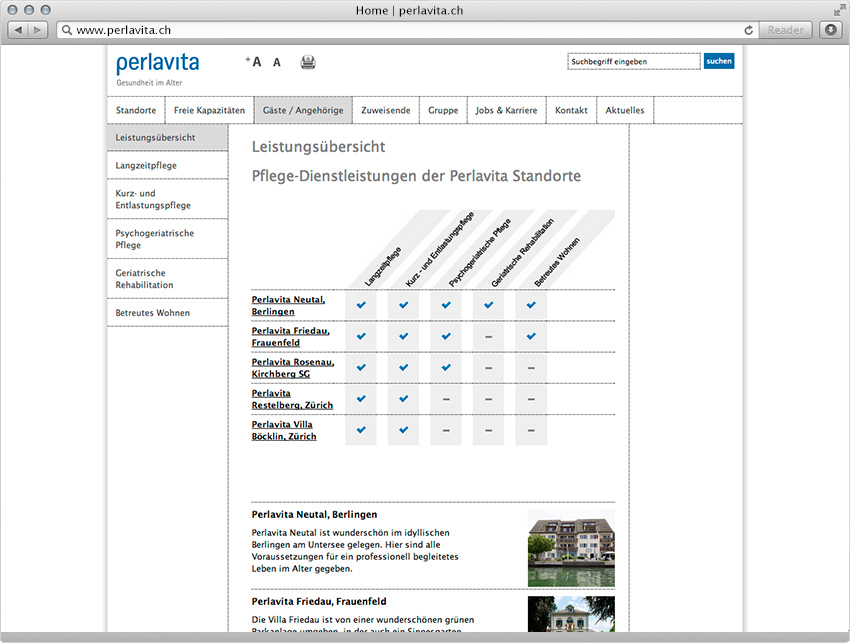Viewport: 850px width, 643px height.
Task: Open the Aktuelles navigation tab
Action: (624, 110)
